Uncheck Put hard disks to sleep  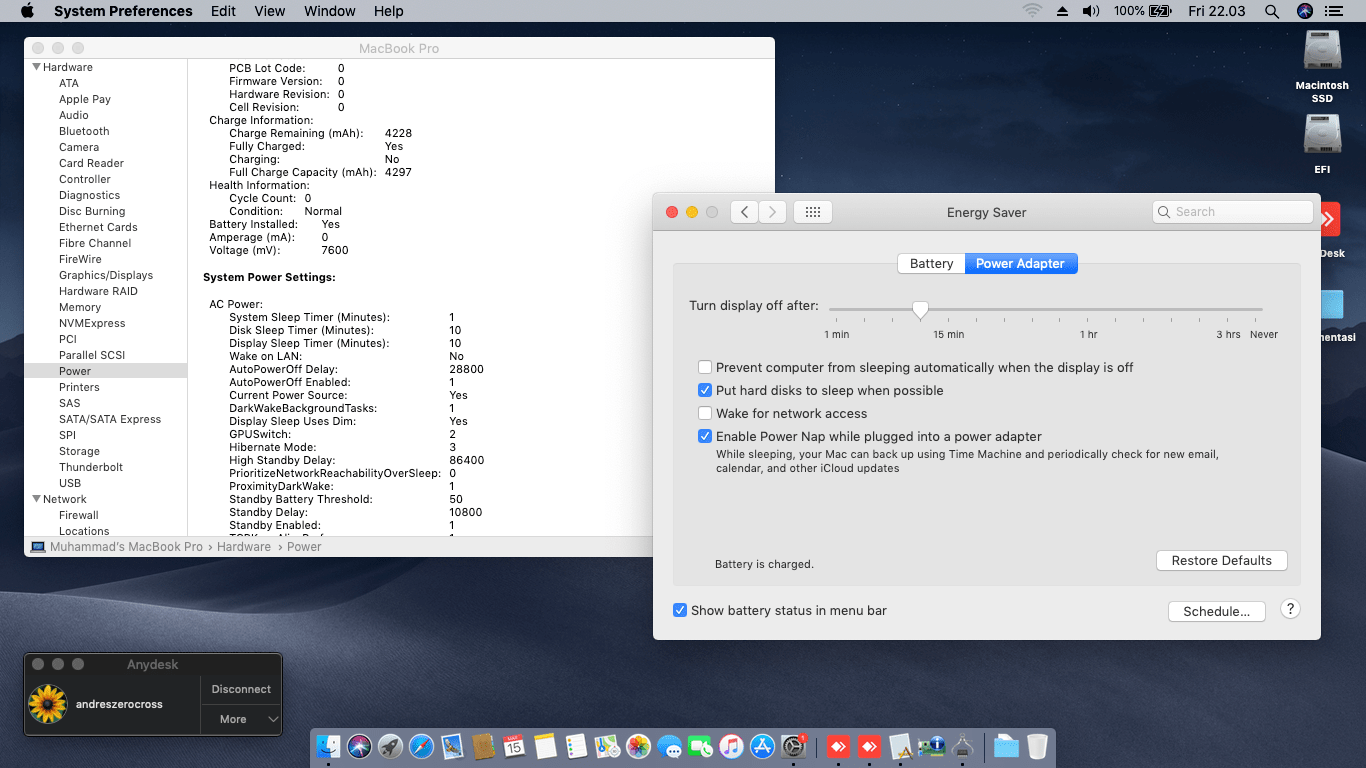(705, 391)
